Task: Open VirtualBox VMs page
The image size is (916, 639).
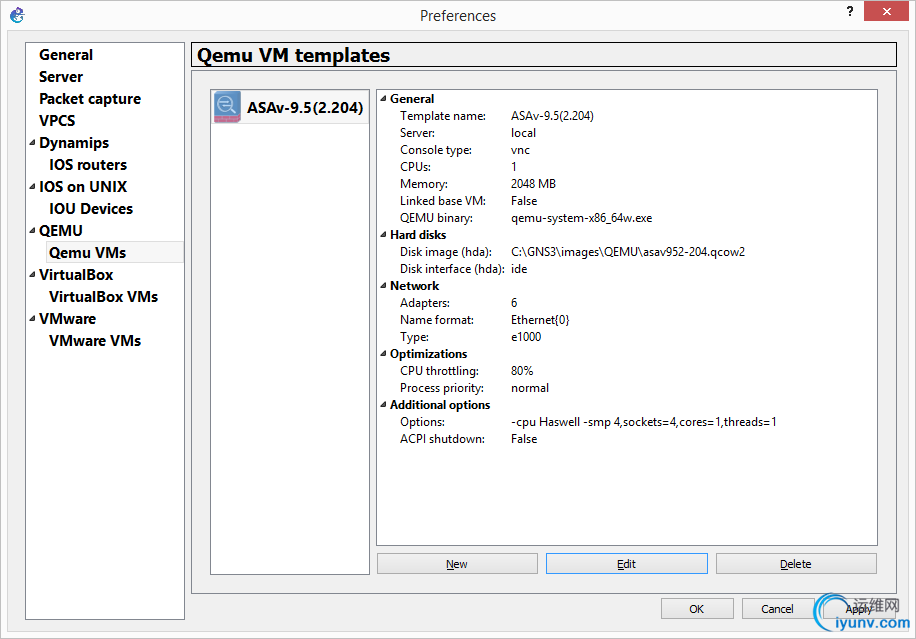Action: point(103,297)
